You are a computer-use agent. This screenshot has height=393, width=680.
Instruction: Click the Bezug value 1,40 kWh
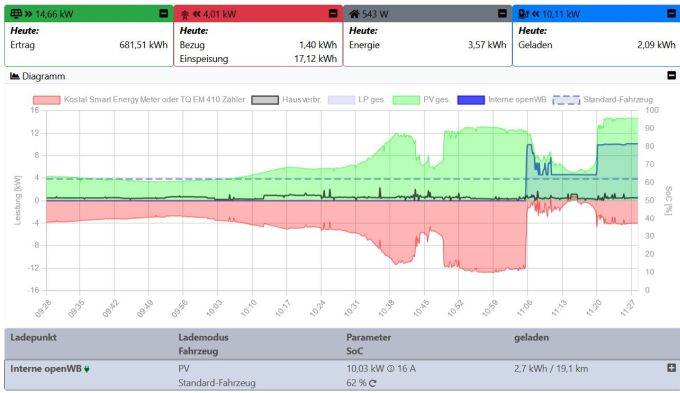point(318,45)
